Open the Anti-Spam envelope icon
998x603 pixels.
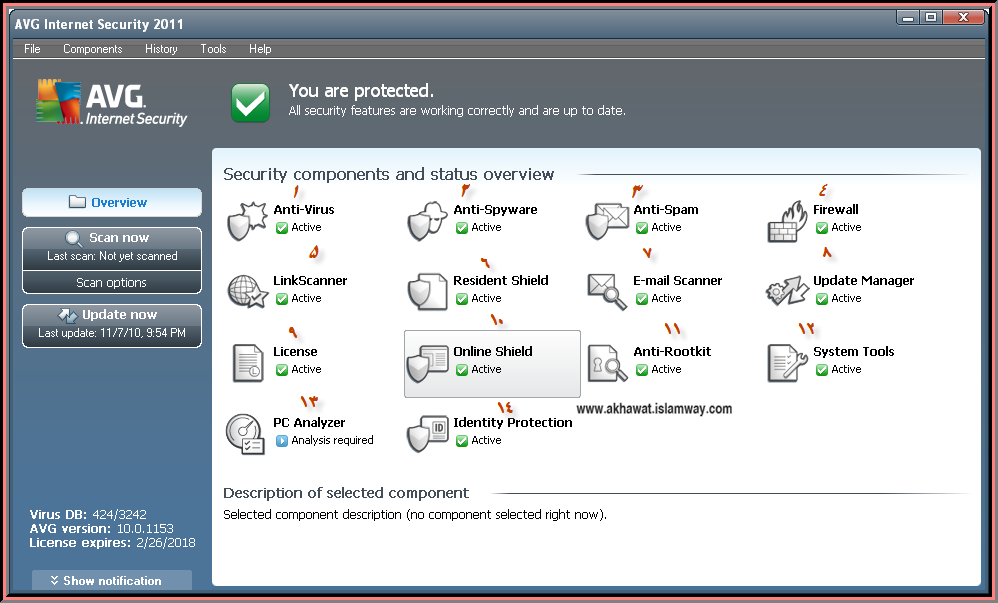(607, 221)
